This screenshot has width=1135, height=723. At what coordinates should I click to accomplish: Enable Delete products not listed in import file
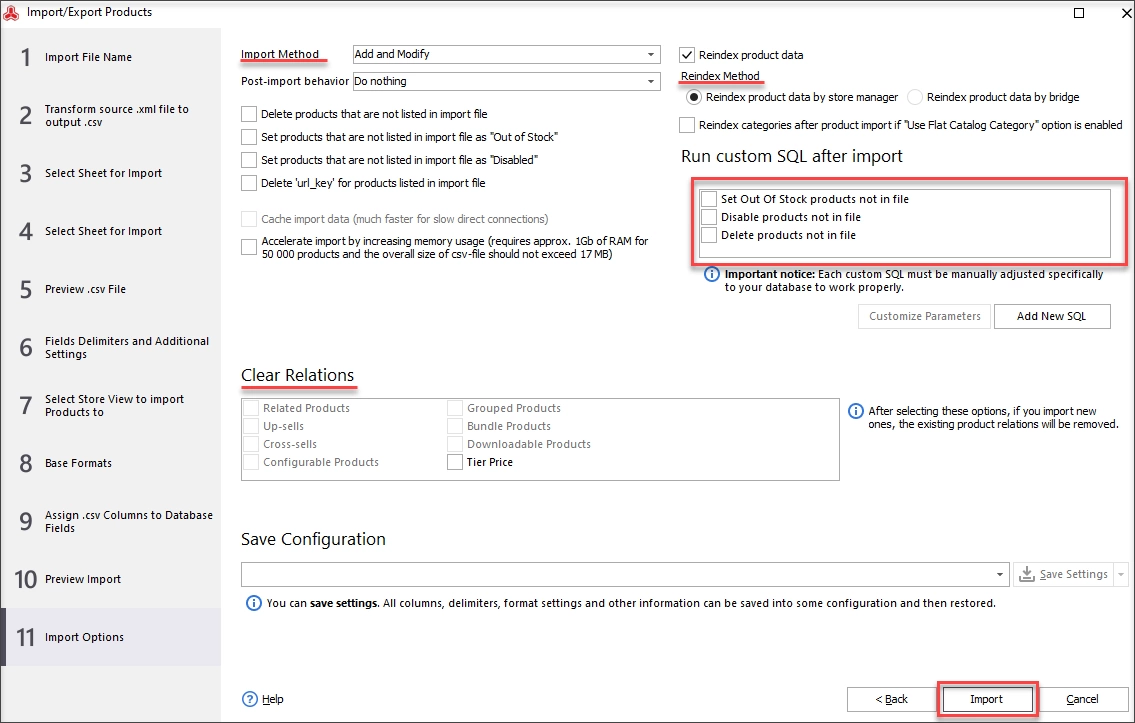[249, 114]
